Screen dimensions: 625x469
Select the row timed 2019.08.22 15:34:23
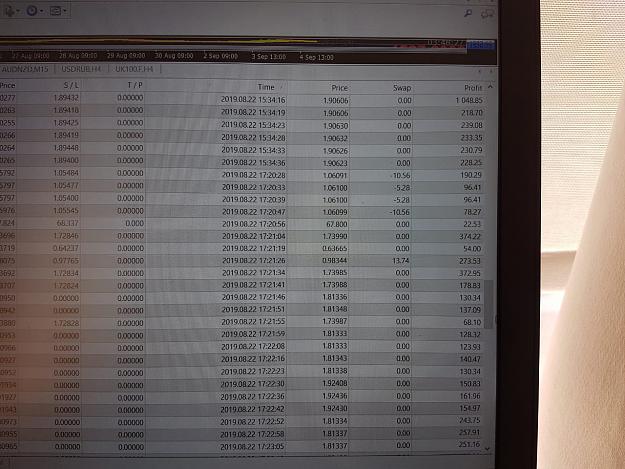point(242,125)
